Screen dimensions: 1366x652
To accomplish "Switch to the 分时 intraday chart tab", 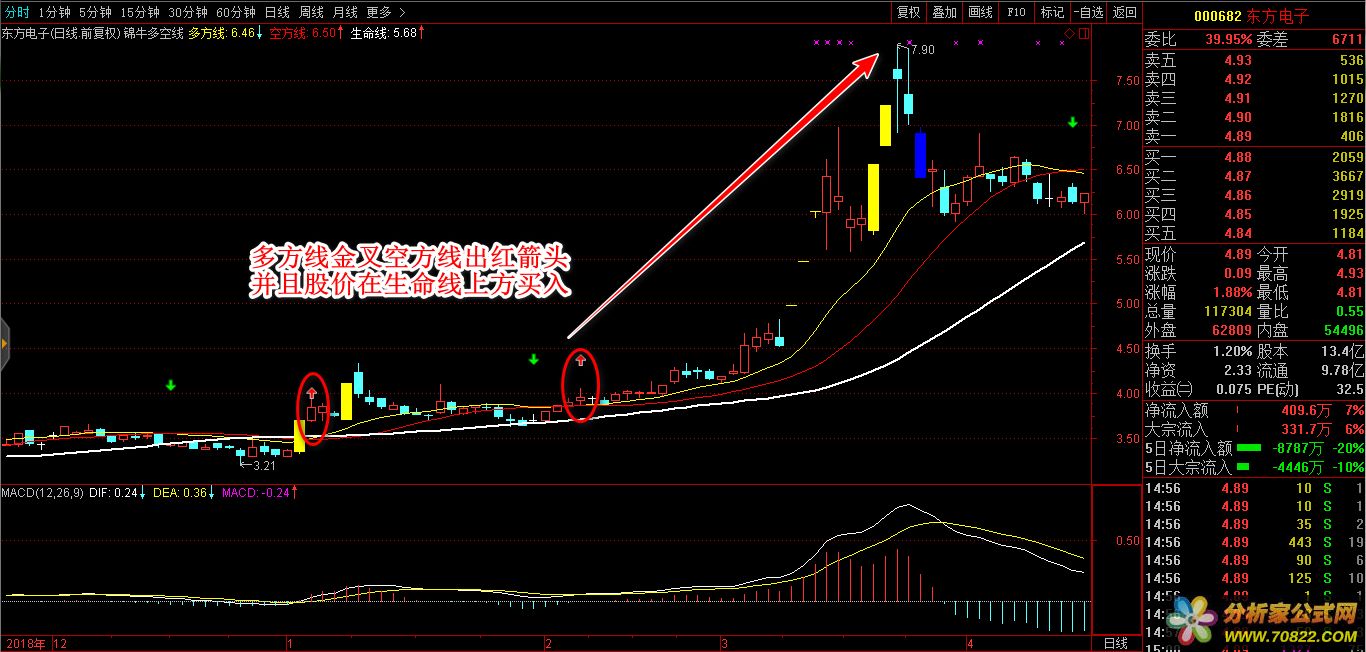I will coord(16,12).
